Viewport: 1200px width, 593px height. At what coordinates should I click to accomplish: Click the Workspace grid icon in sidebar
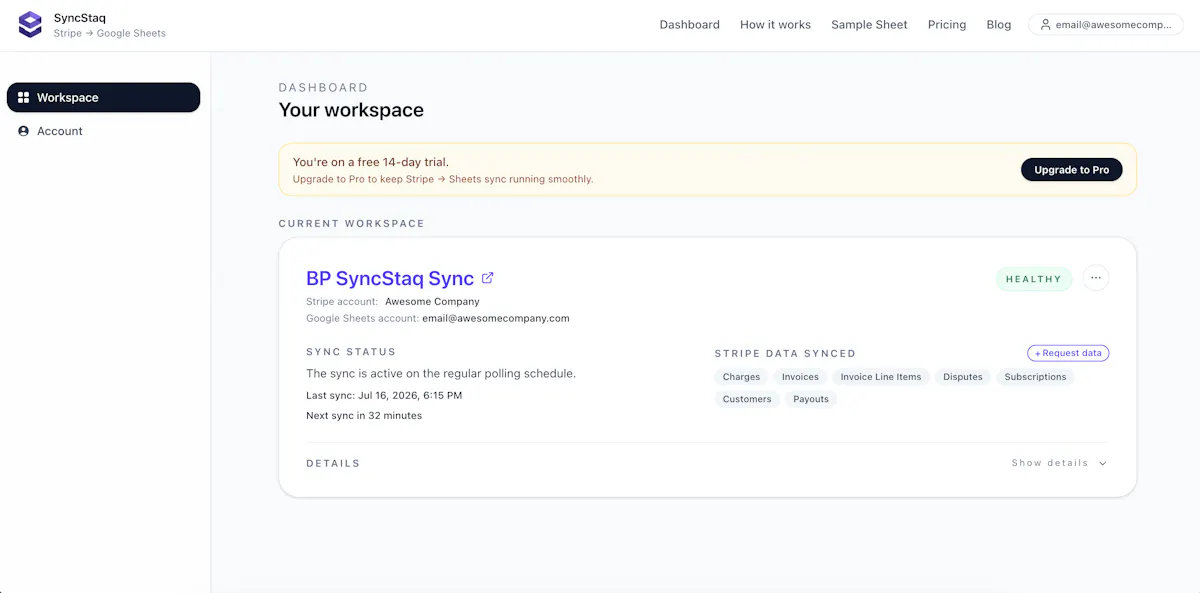24,98
